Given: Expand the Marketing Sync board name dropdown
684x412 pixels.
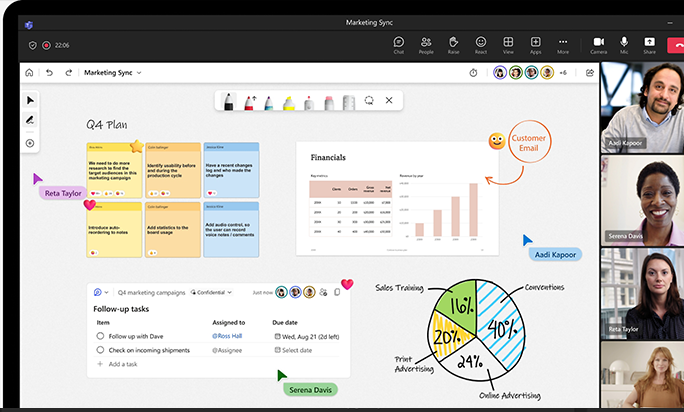Looking at the screenshot, I should [139, 73].
